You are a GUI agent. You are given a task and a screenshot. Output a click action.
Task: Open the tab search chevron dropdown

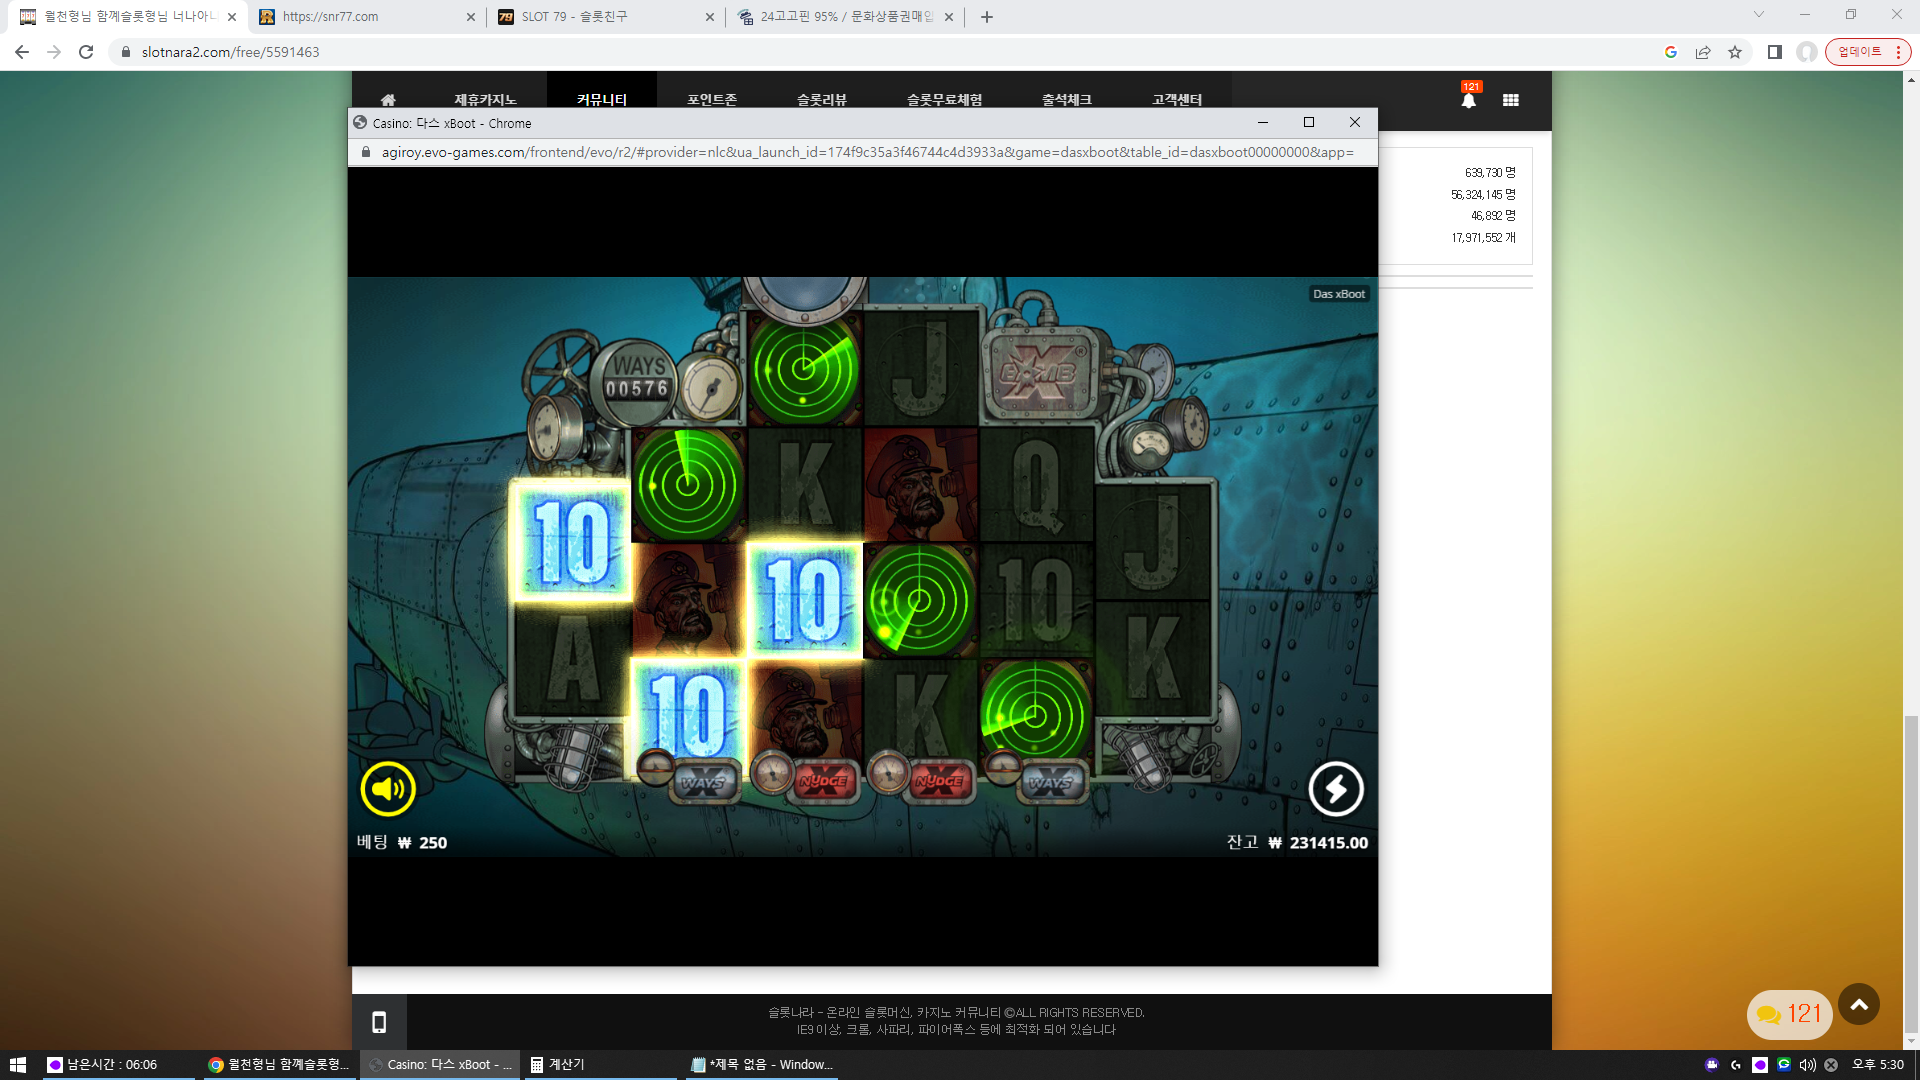pyautogui.click(x=1759, y=15)
